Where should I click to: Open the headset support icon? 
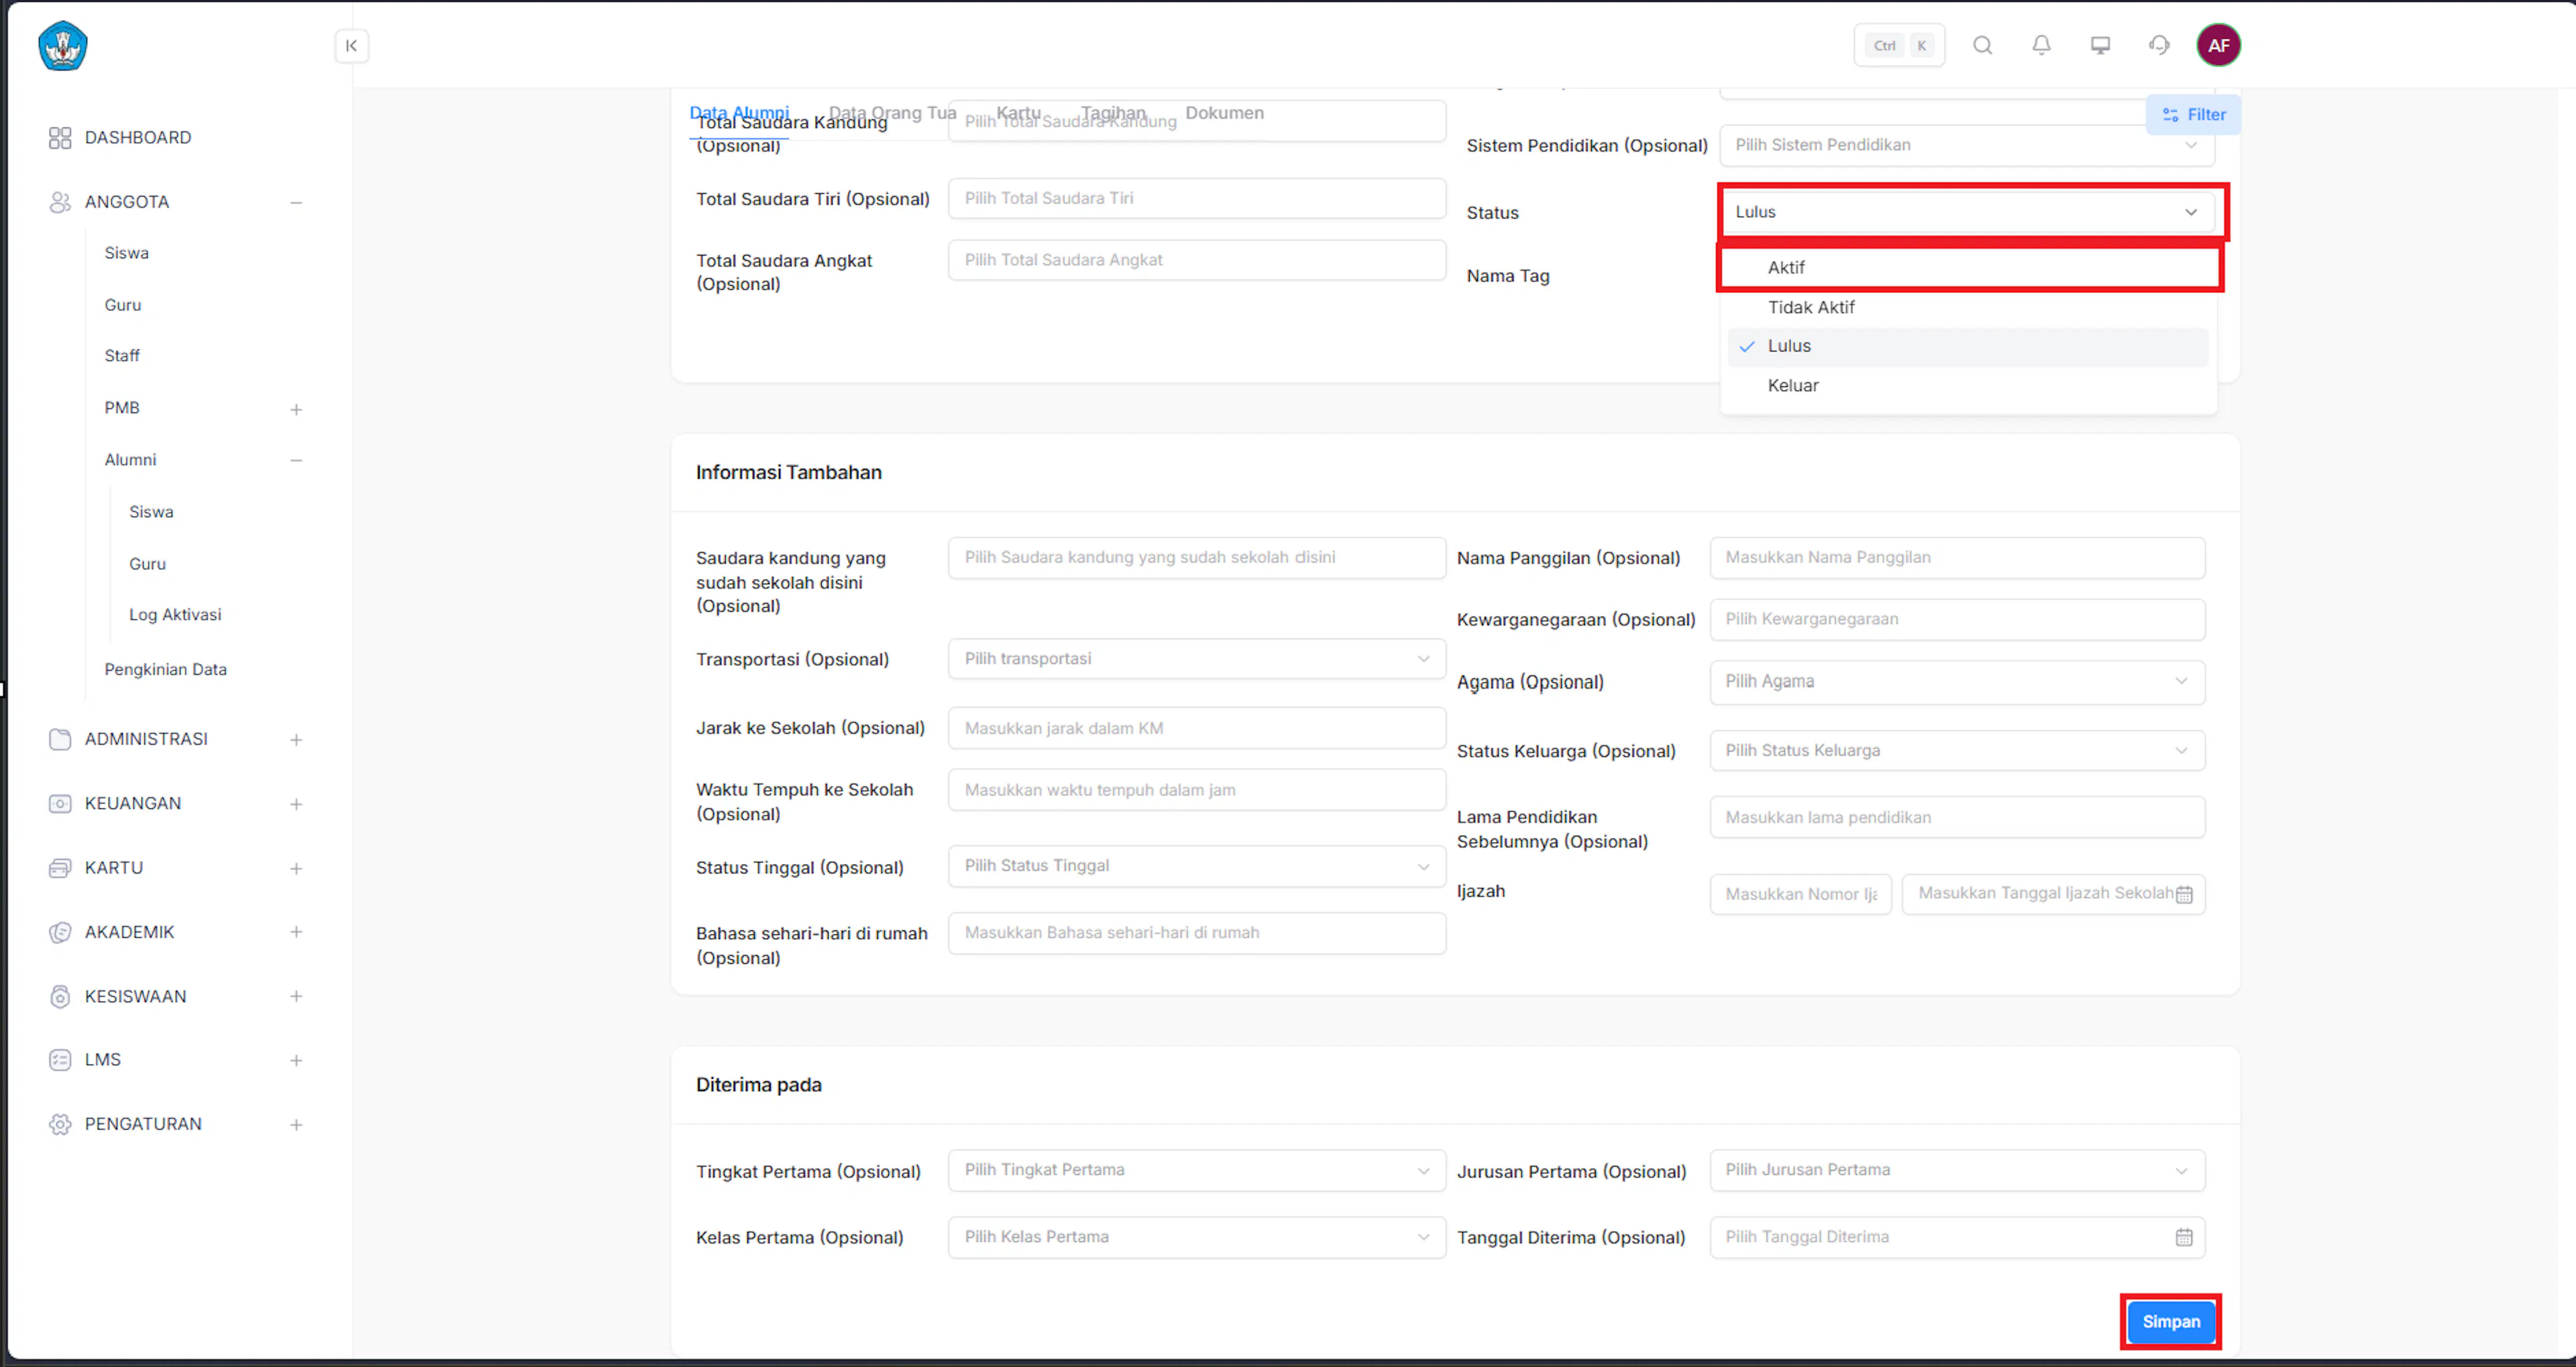[x=2159, y=45]
